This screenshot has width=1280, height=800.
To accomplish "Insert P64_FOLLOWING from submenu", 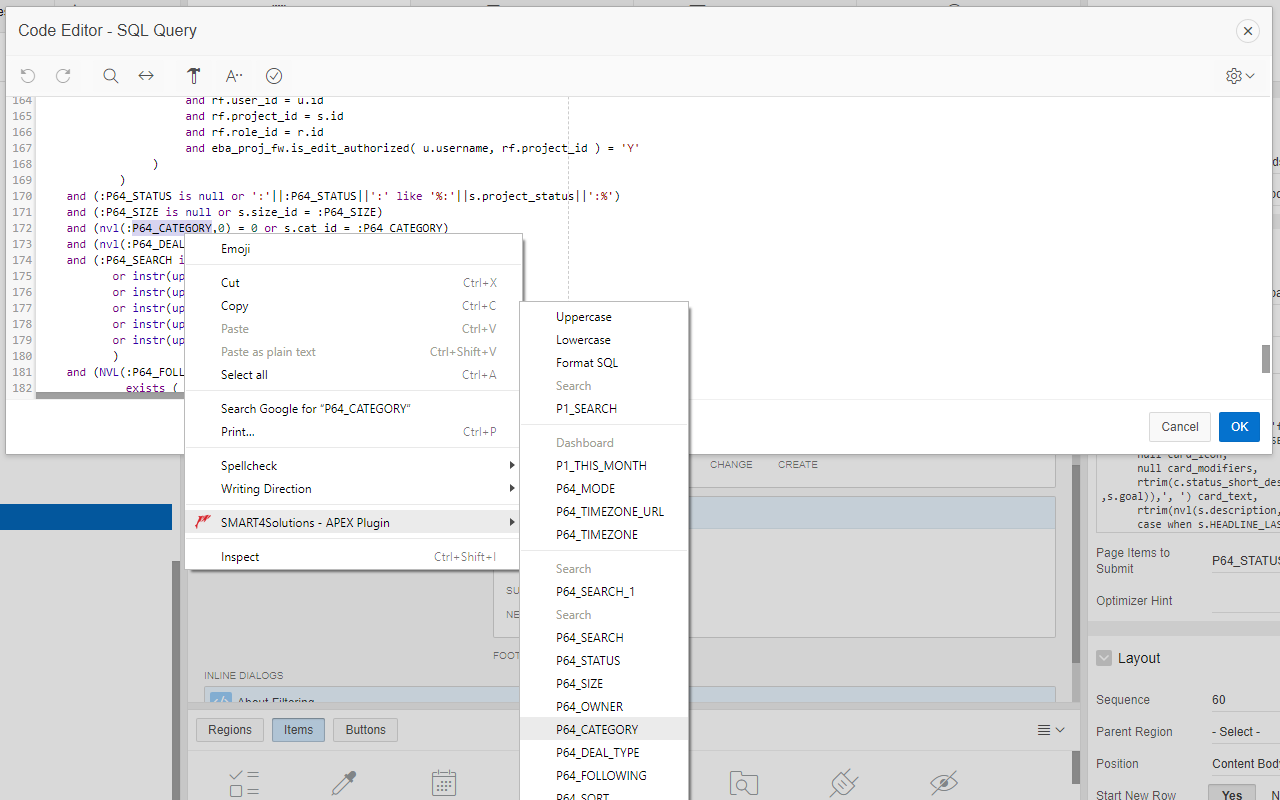I will 604,776.
